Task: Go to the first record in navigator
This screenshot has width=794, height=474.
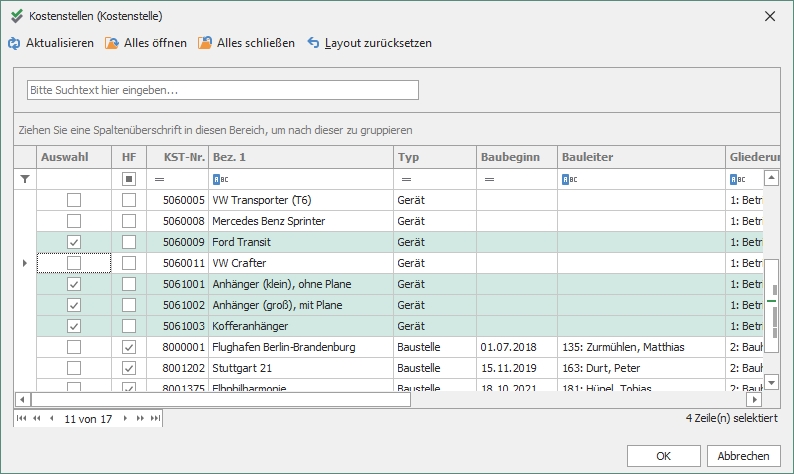Action: coord(22,419)
